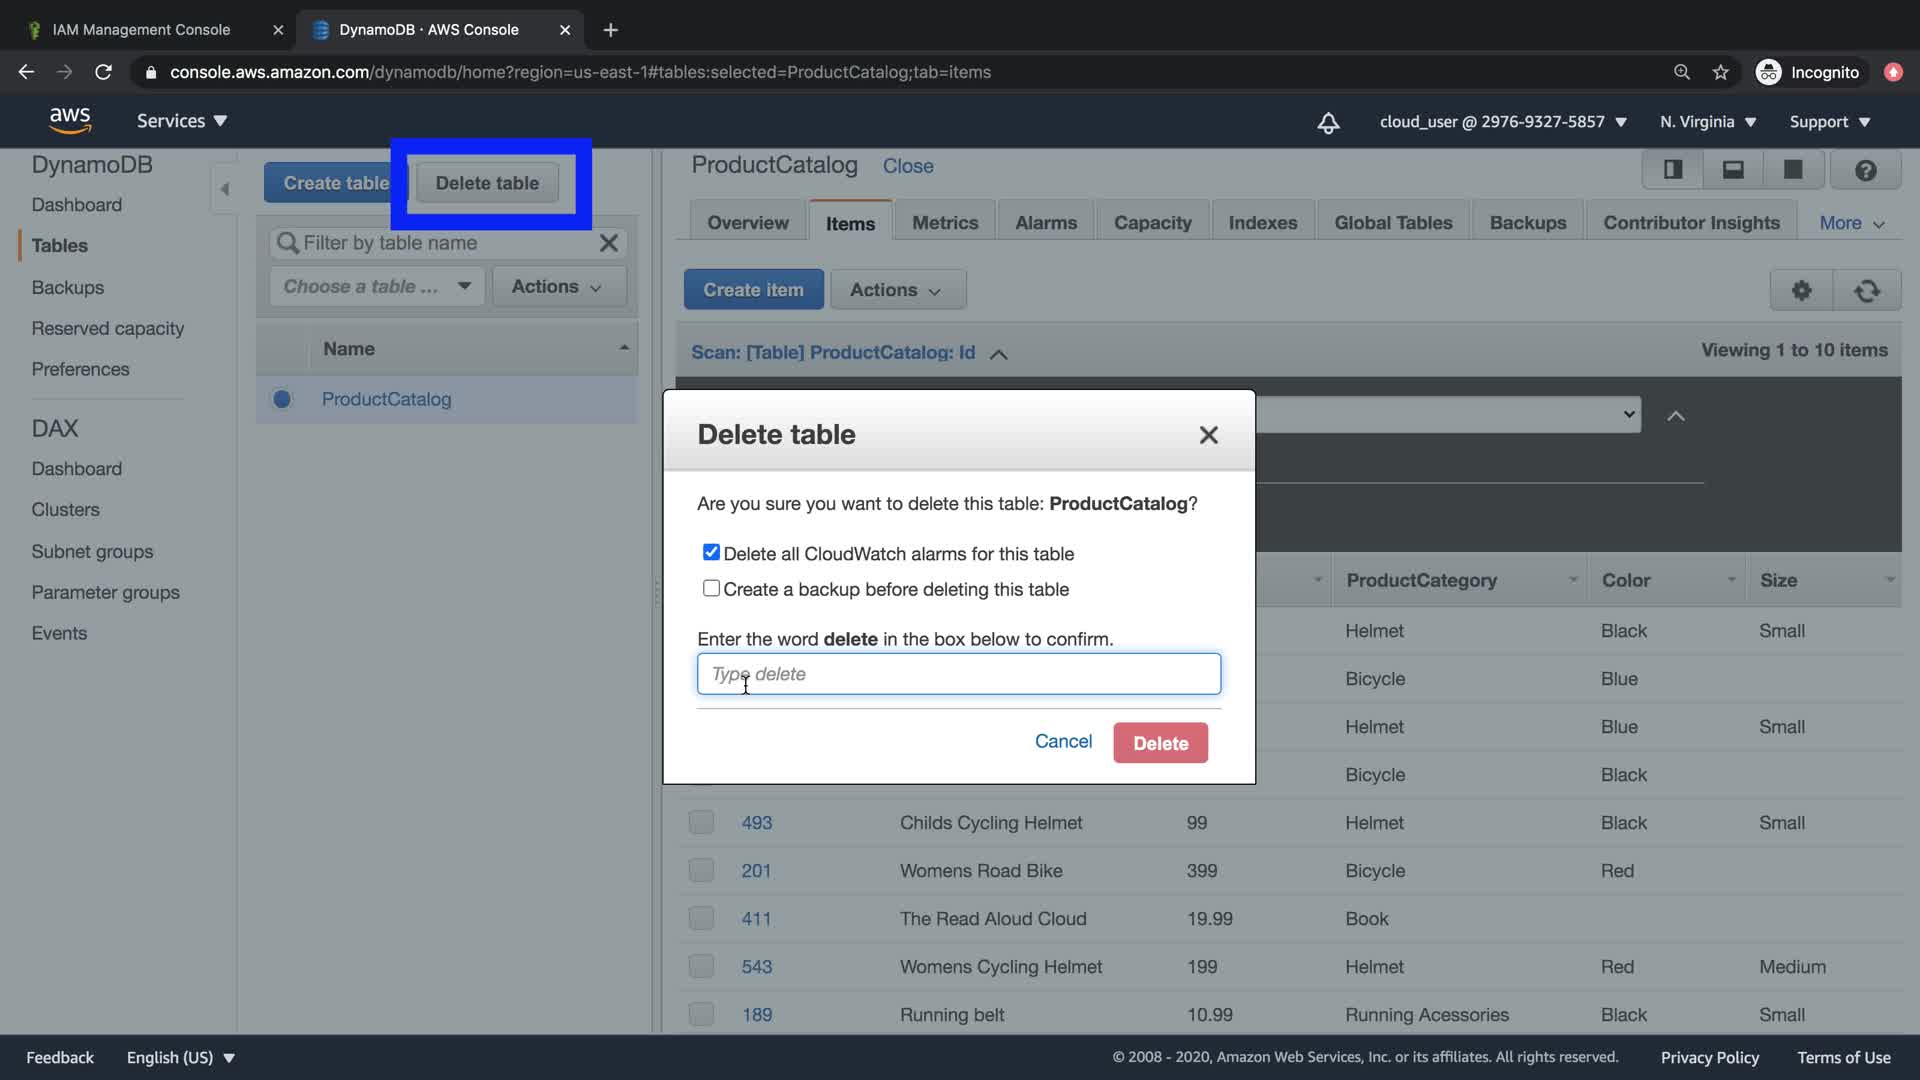Viewport: 1920px width, 1080px height.
Task: Clear the table name filter with X
Action: 608,243
